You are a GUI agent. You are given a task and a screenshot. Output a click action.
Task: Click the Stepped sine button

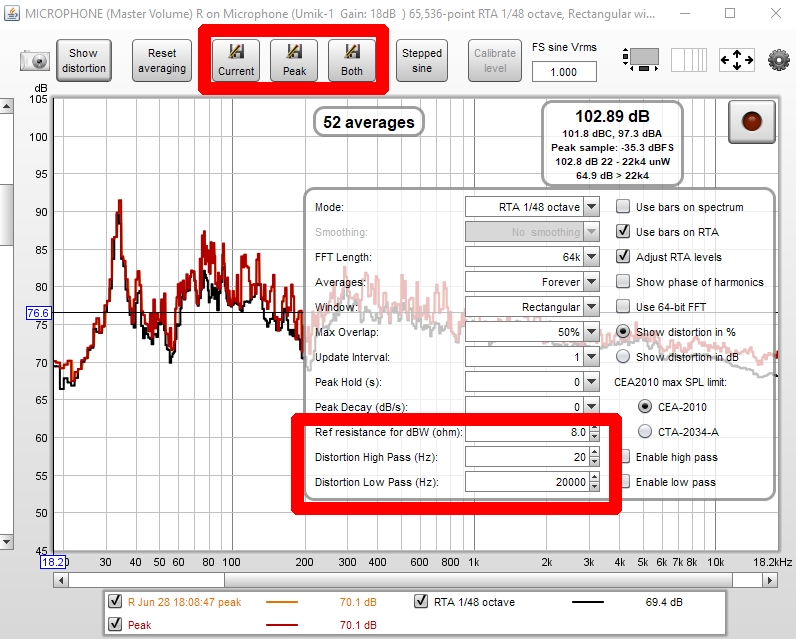coord(422,61)
